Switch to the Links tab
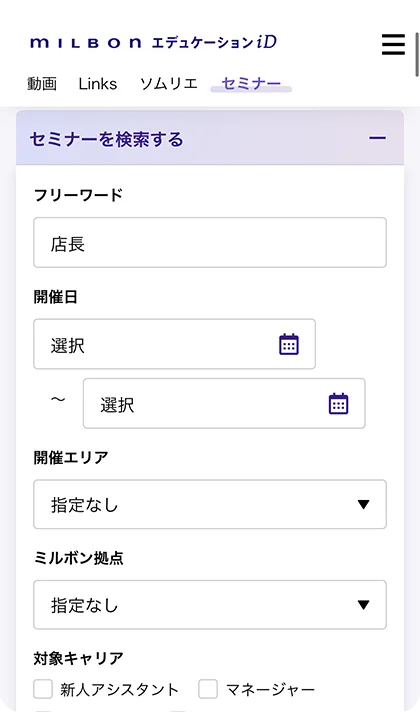 [x=98, y=84]
